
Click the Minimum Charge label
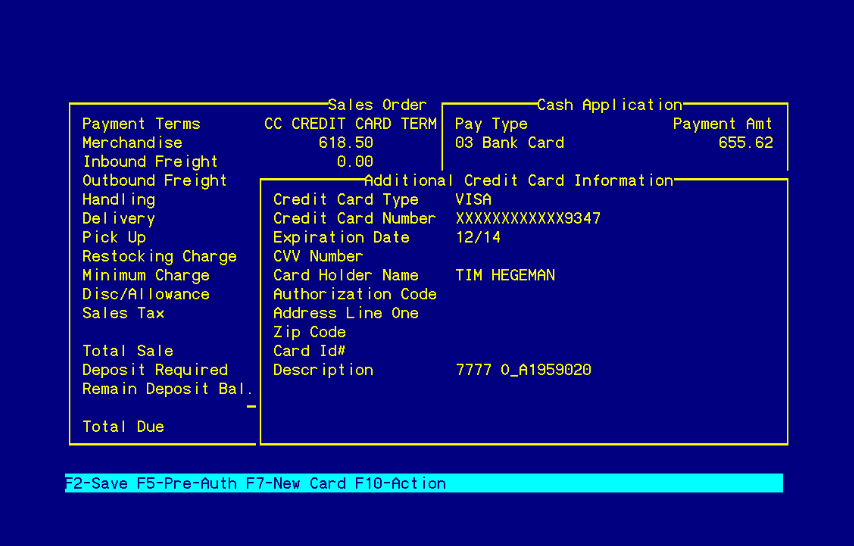coord(146,275)
